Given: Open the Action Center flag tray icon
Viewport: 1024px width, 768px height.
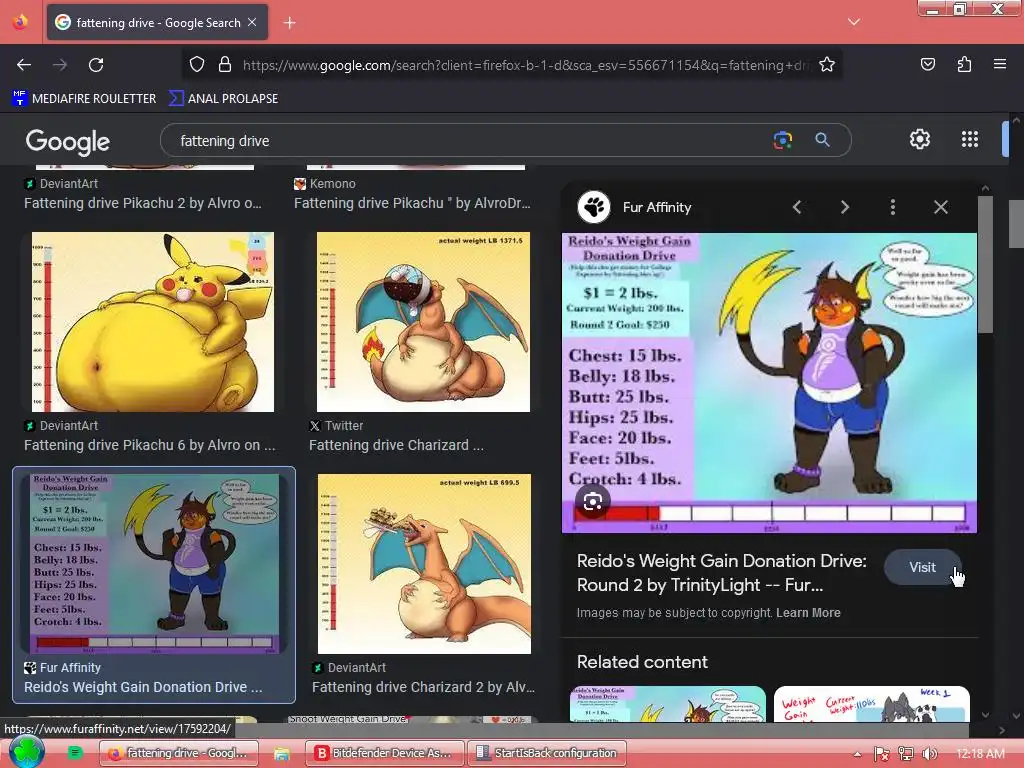Looking at the screenshot, I should click(882, 754).
